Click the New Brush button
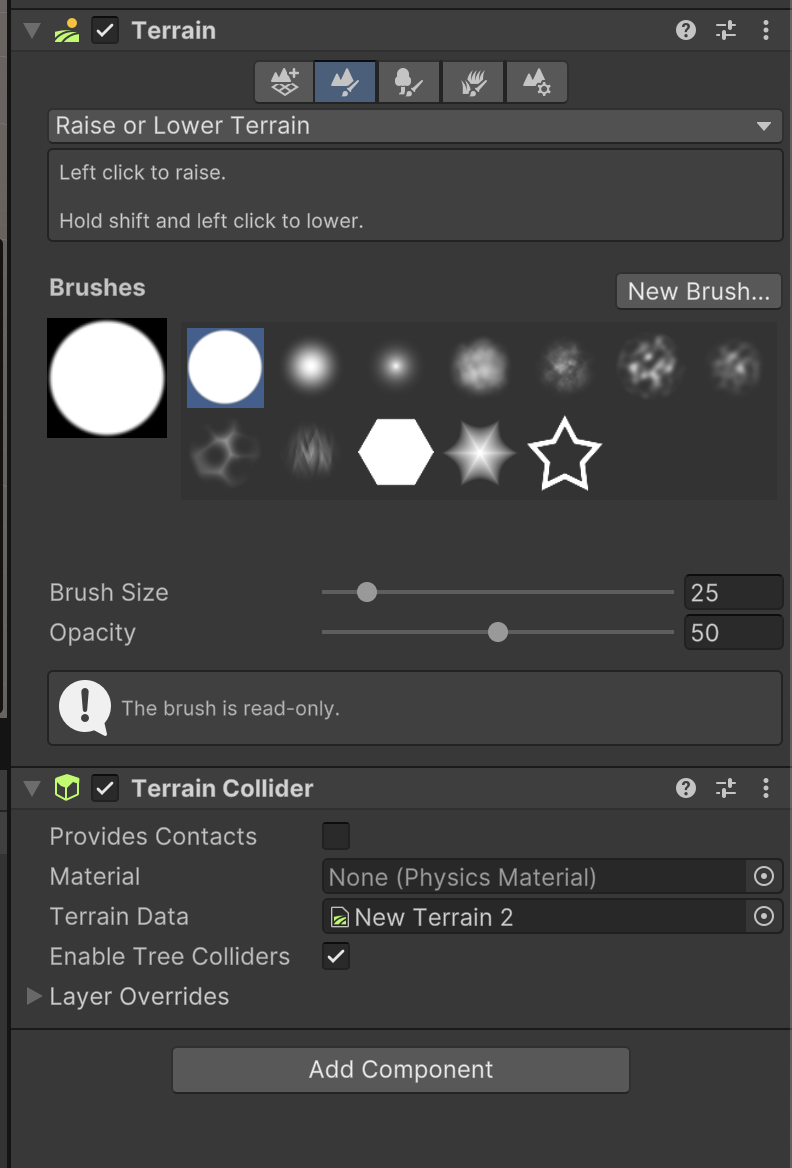792x1168 pixels. (x=698, y=291)
